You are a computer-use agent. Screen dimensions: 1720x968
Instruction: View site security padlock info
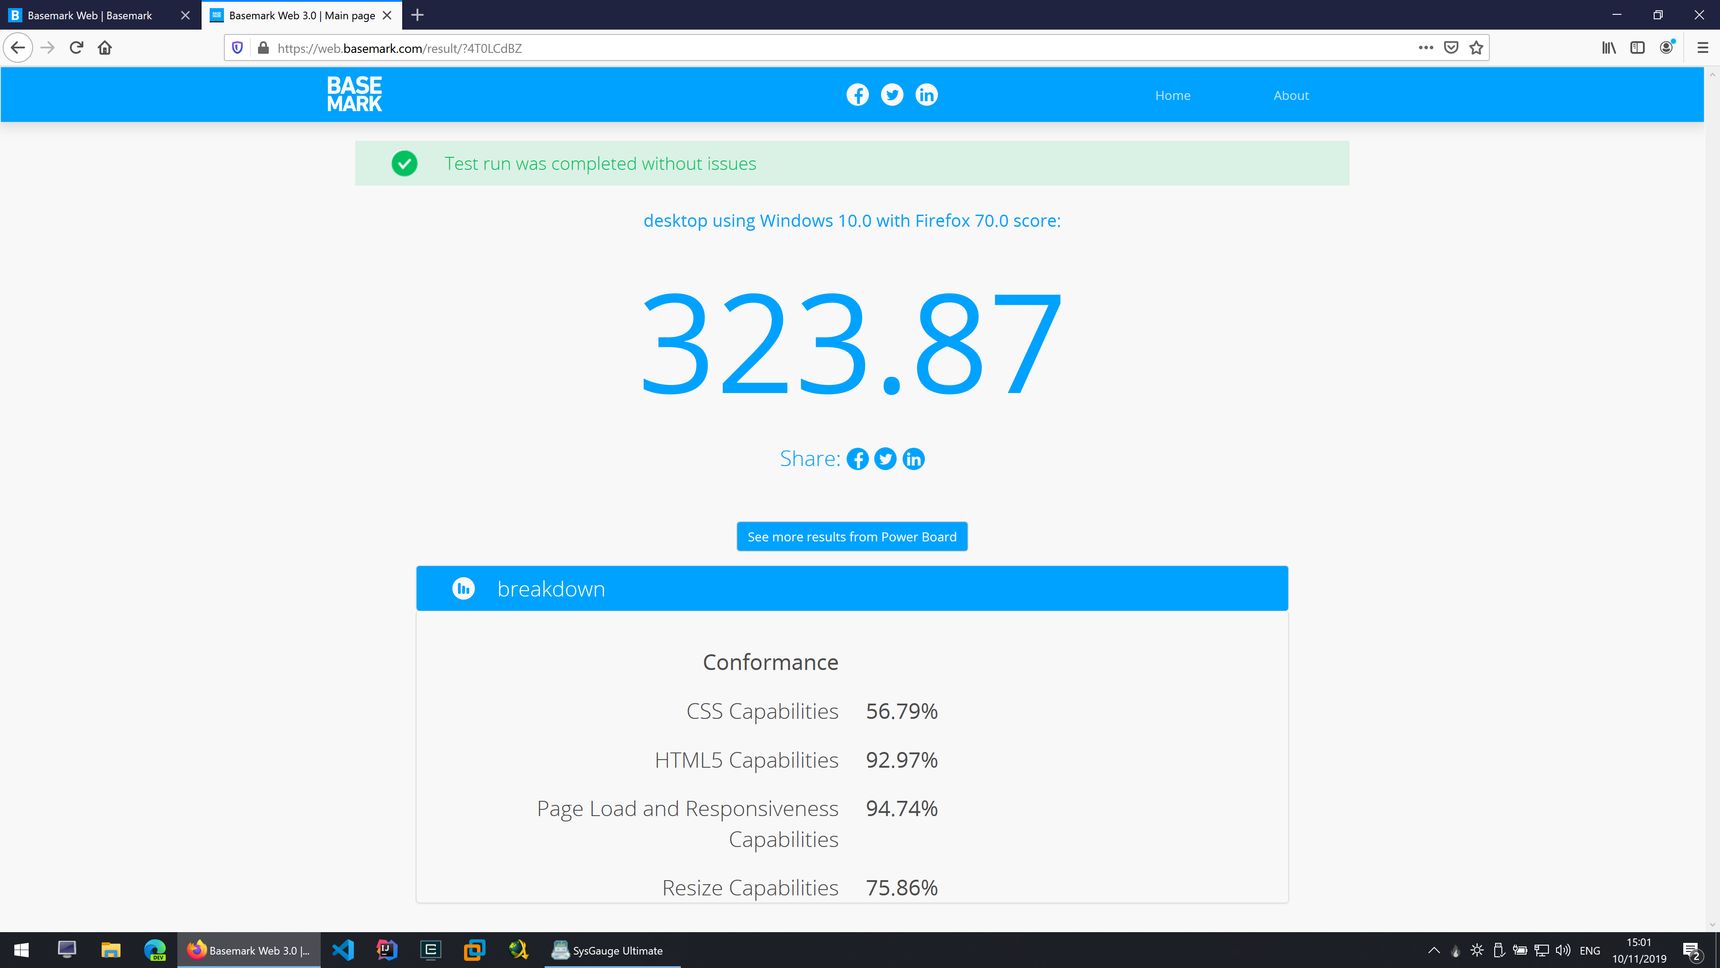(x=263, y=47)
